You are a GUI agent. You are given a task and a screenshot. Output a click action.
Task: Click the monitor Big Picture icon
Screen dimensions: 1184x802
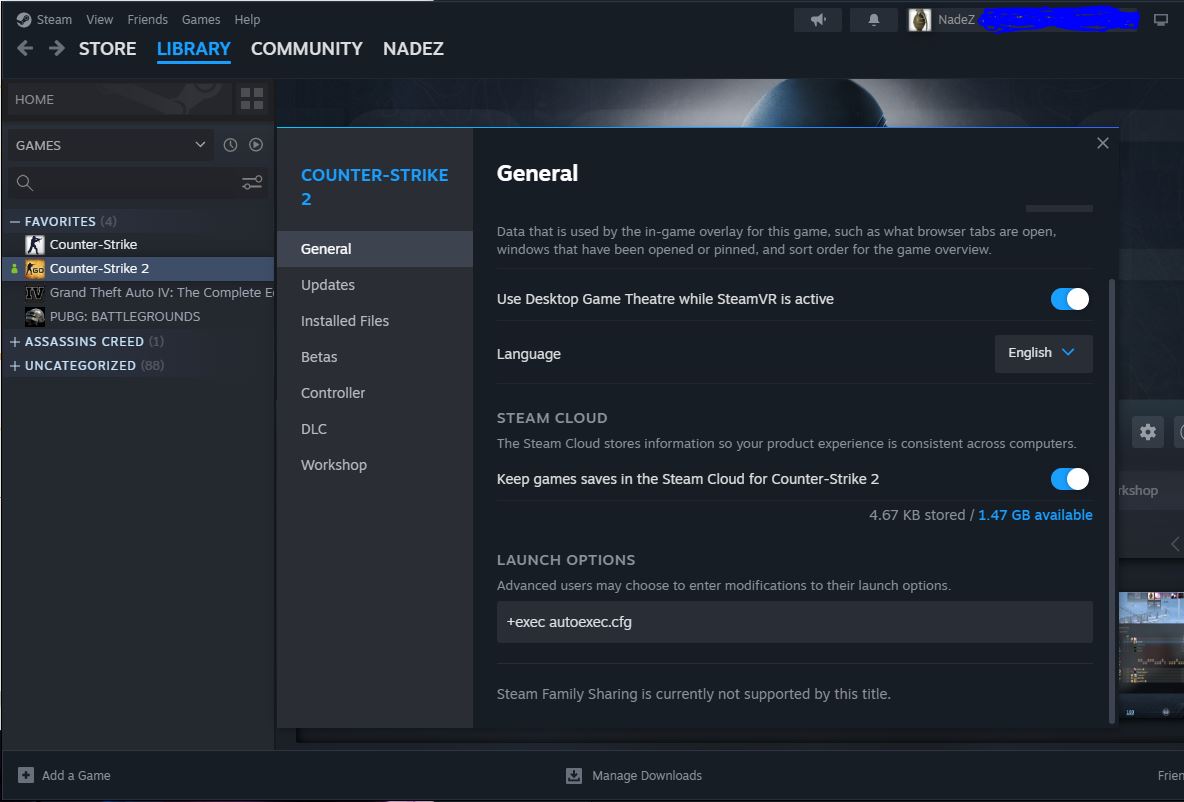pos(1161,20)
